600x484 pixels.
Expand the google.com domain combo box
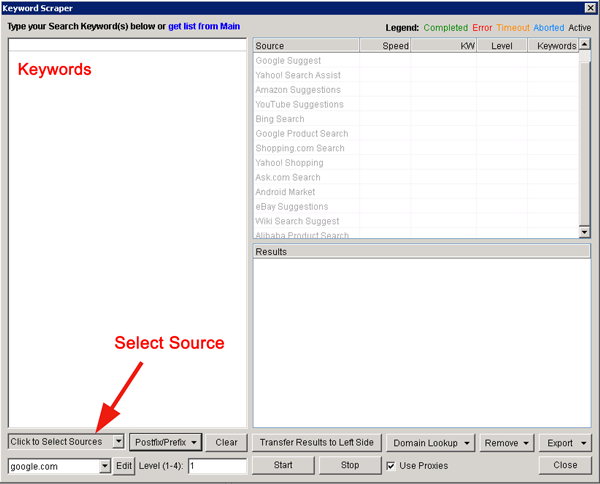coord(104,466)
